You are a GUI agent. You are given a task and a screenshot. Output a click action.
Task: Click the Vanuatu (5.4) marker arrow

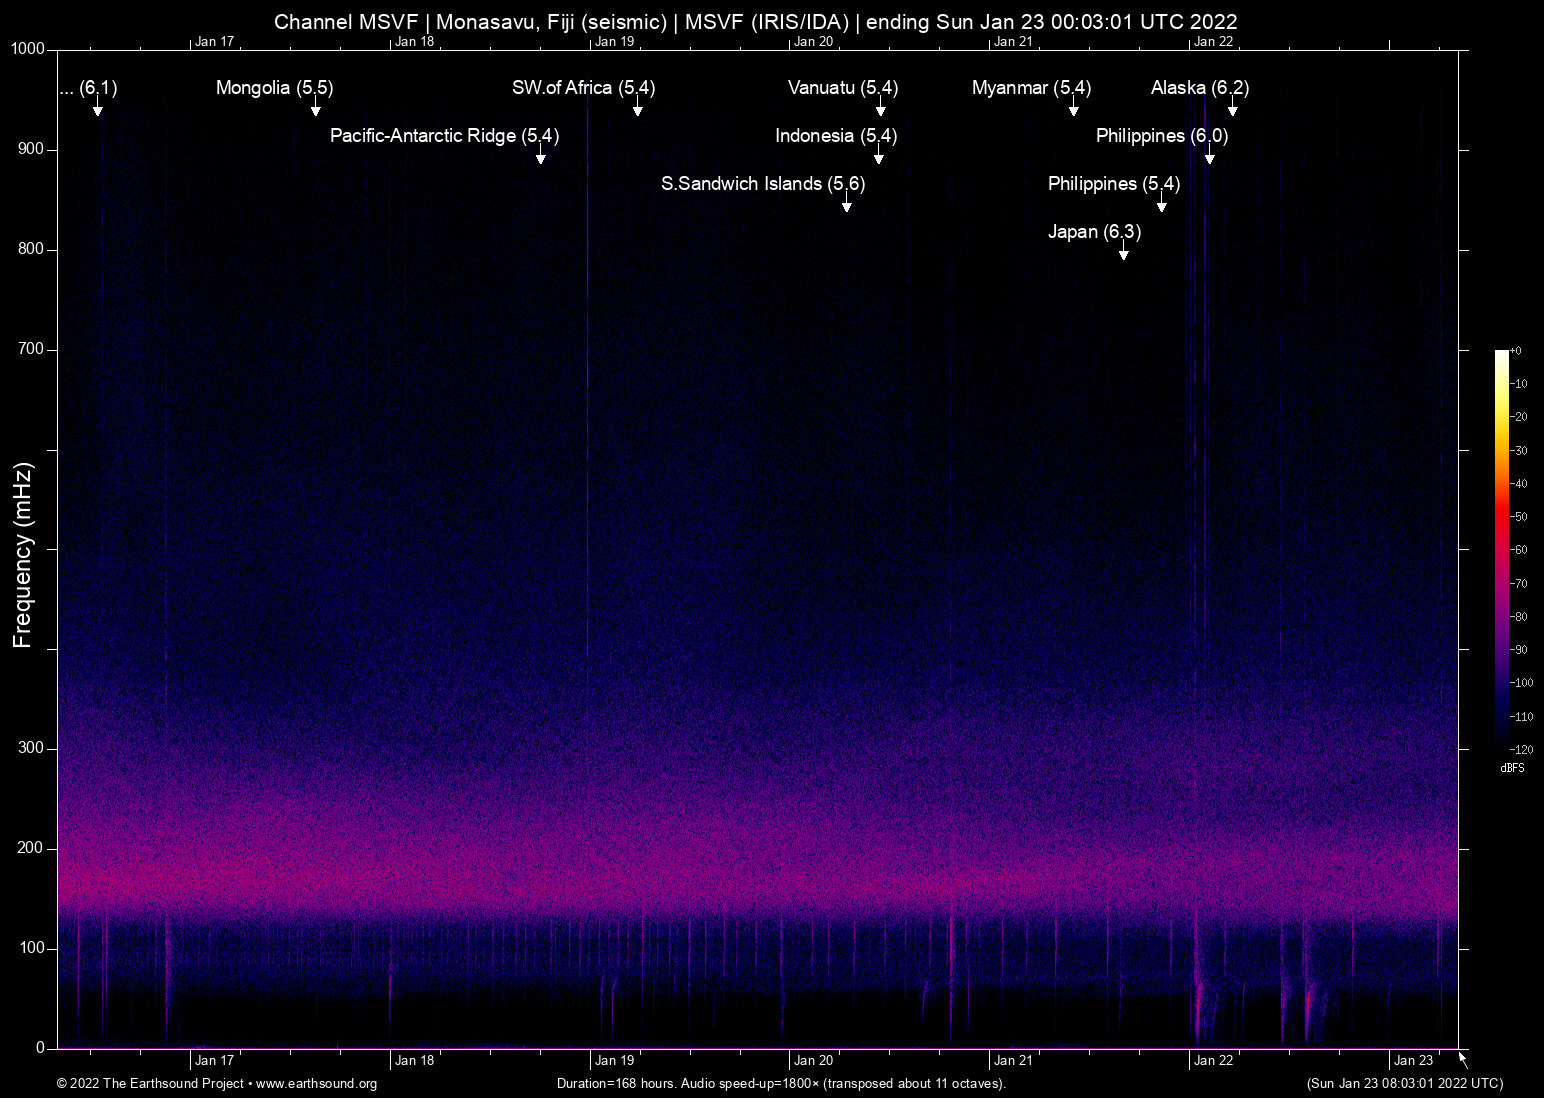pos(878,110)
